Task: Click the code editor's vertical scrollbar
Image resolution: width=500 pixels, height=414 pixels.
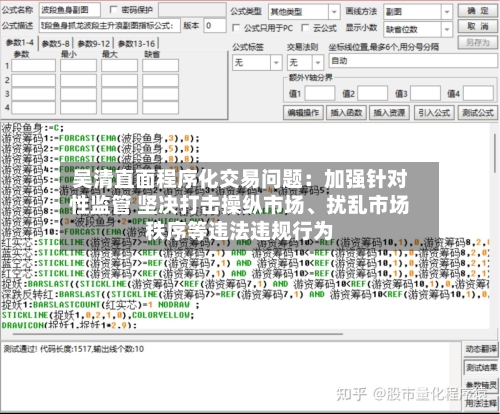Action: pos(494,152)
